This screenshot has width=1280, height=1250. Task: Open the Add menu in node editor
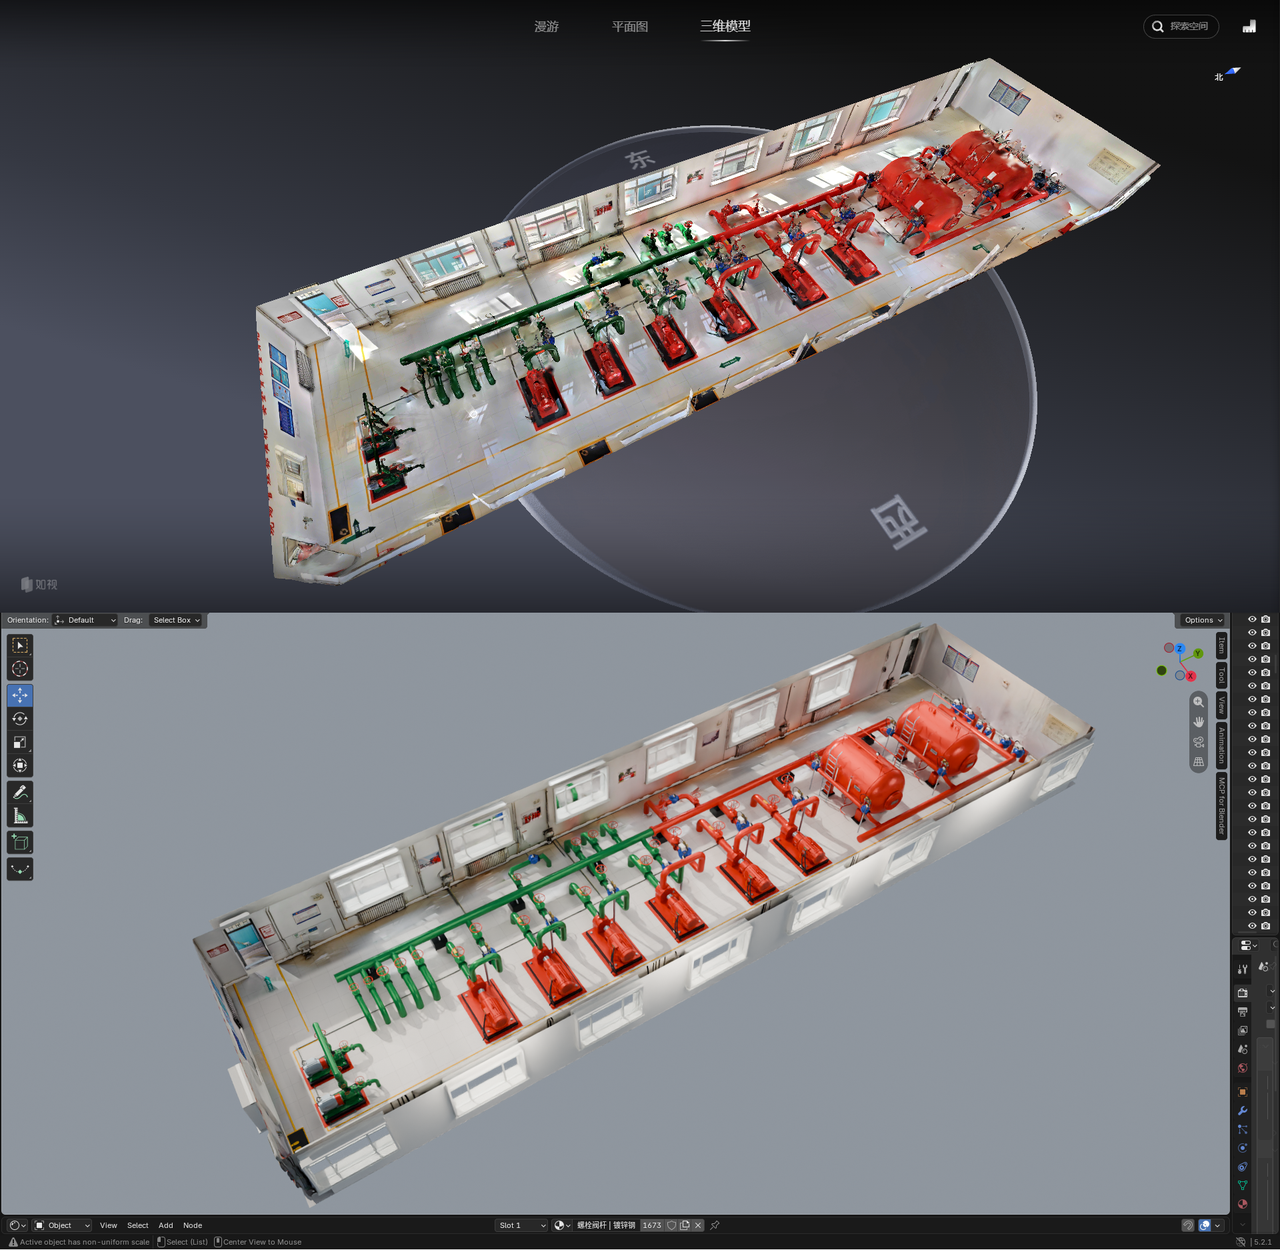166,1225
